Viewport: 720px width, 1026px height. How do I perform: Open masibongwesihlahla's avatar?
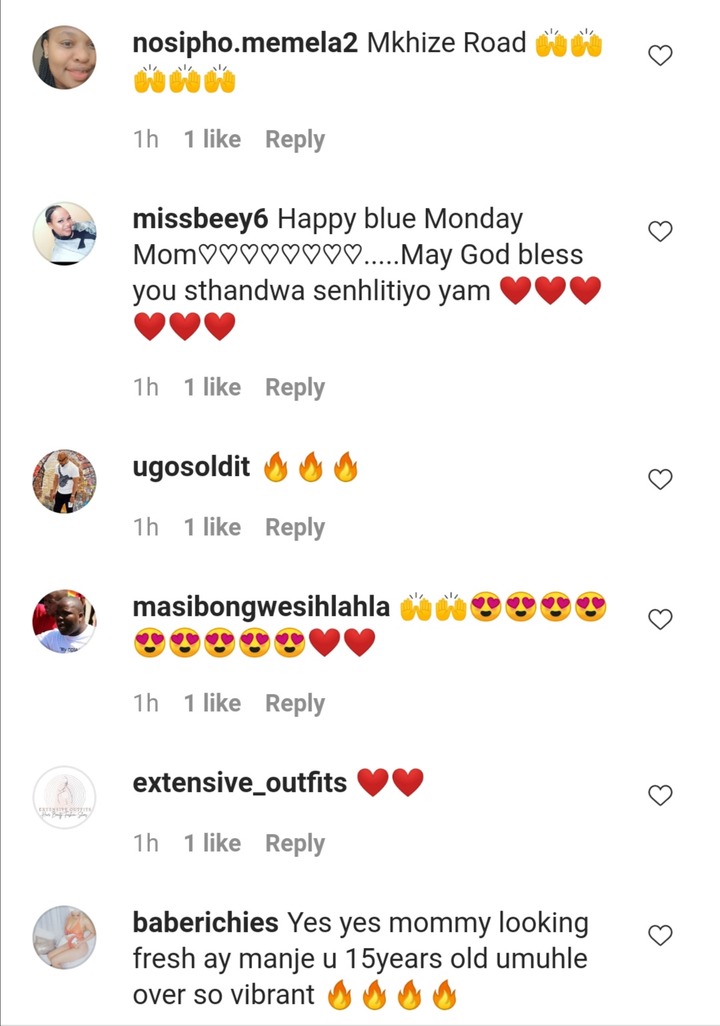(x=64, y=621)
